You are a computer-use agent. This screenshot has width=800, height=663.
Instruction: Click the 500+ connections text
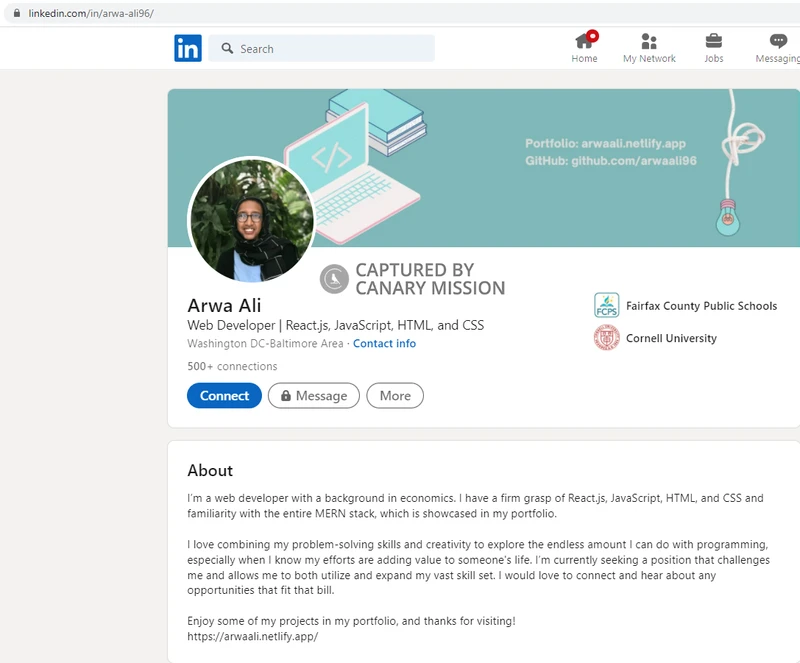(x=232, y=366)
